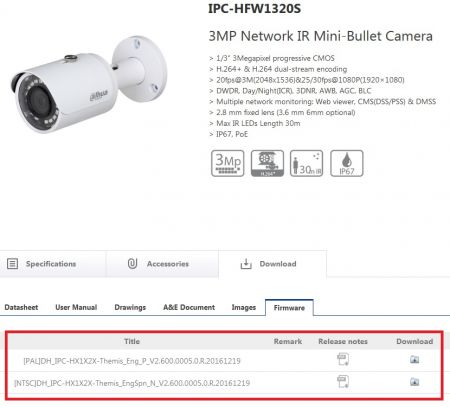Click the PAL firmware title link
Viewport: 450px width, 407px height.
pyautogui.click(x=132, y=361)
